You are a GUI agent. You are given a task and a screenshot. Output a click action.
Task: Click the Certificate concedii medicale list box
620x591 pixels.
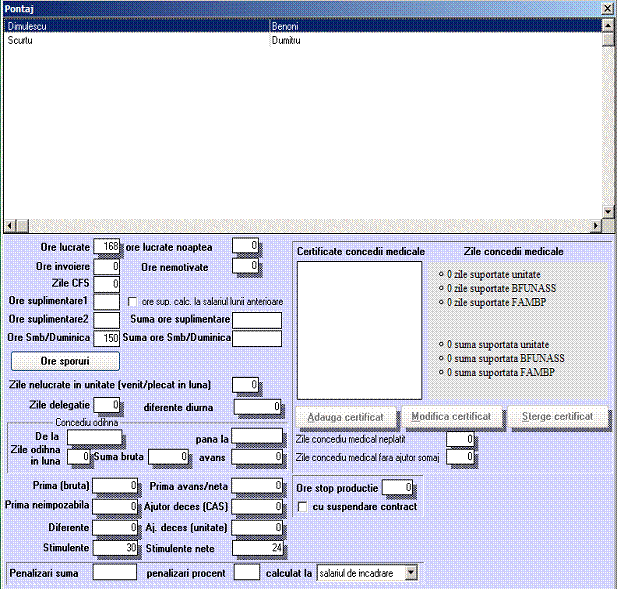(x=359, y=330)
